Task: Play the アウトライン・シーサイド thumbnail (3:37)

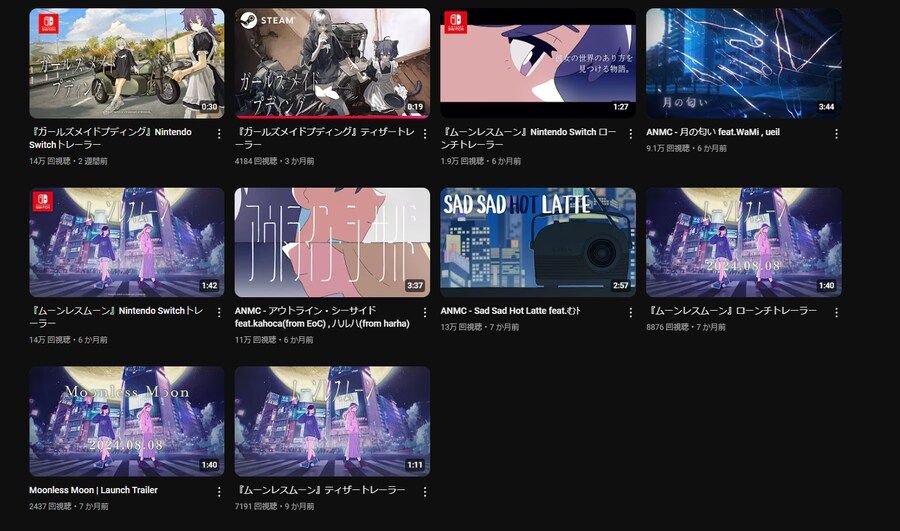Action: [332, 242]
